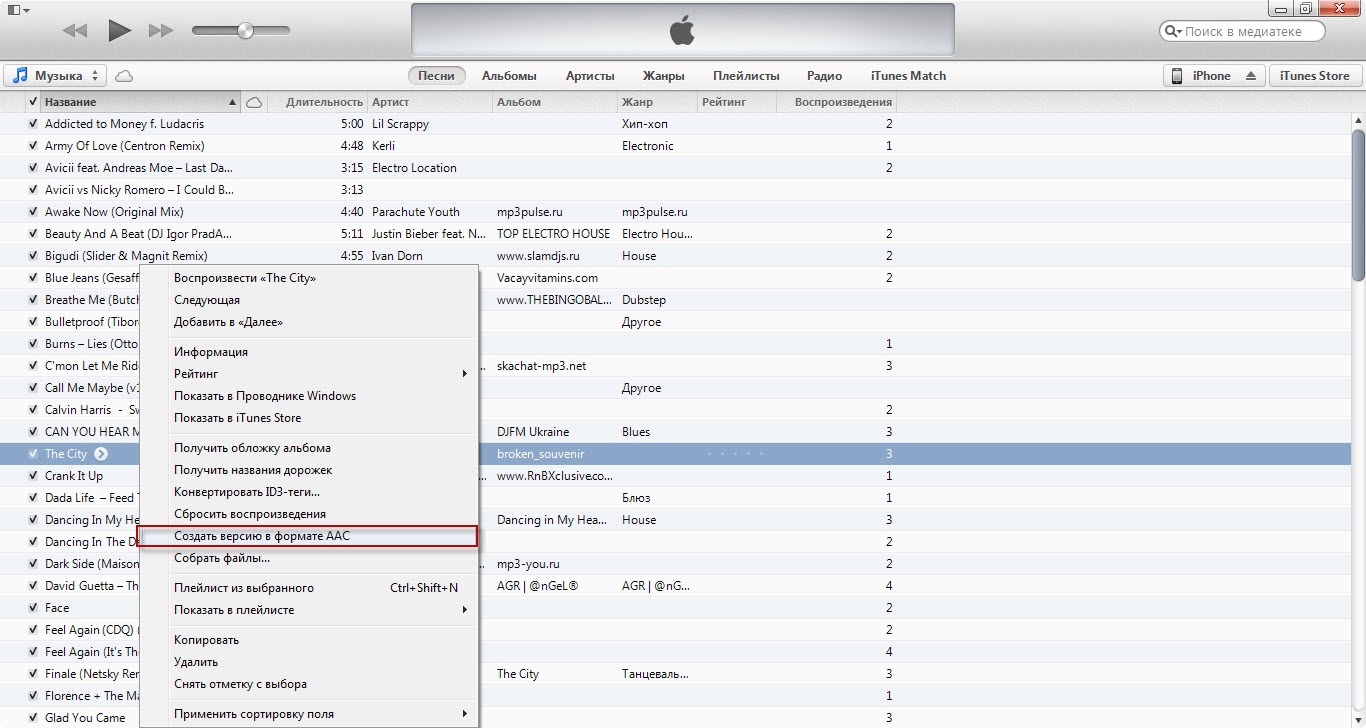Sort by the Длительность column
Screen dimensions: 1366x728
tap(318, 102)
